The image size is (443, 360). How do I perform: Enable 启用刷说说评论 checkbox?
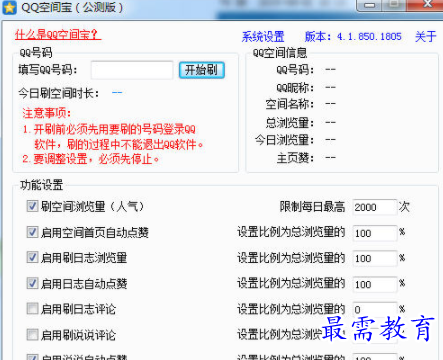pos(32,334)
